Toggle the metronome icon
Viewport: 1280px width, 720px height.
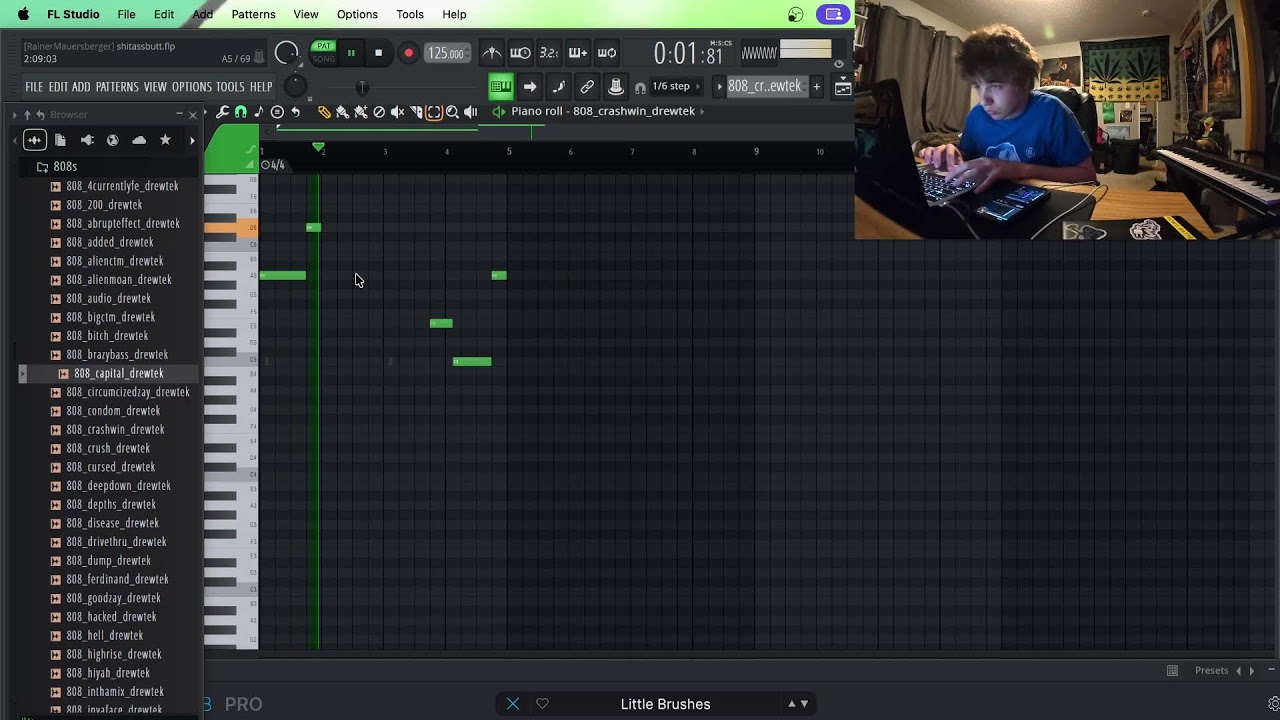(491, 53)
